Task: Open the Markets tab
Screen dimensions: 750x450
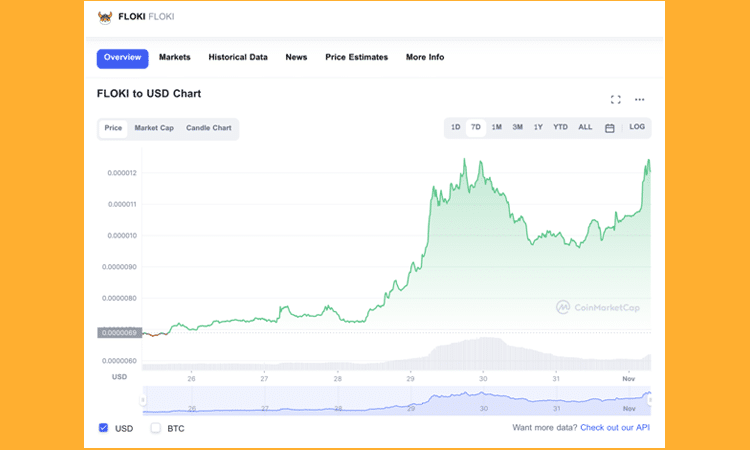Action: pos(175,57)
